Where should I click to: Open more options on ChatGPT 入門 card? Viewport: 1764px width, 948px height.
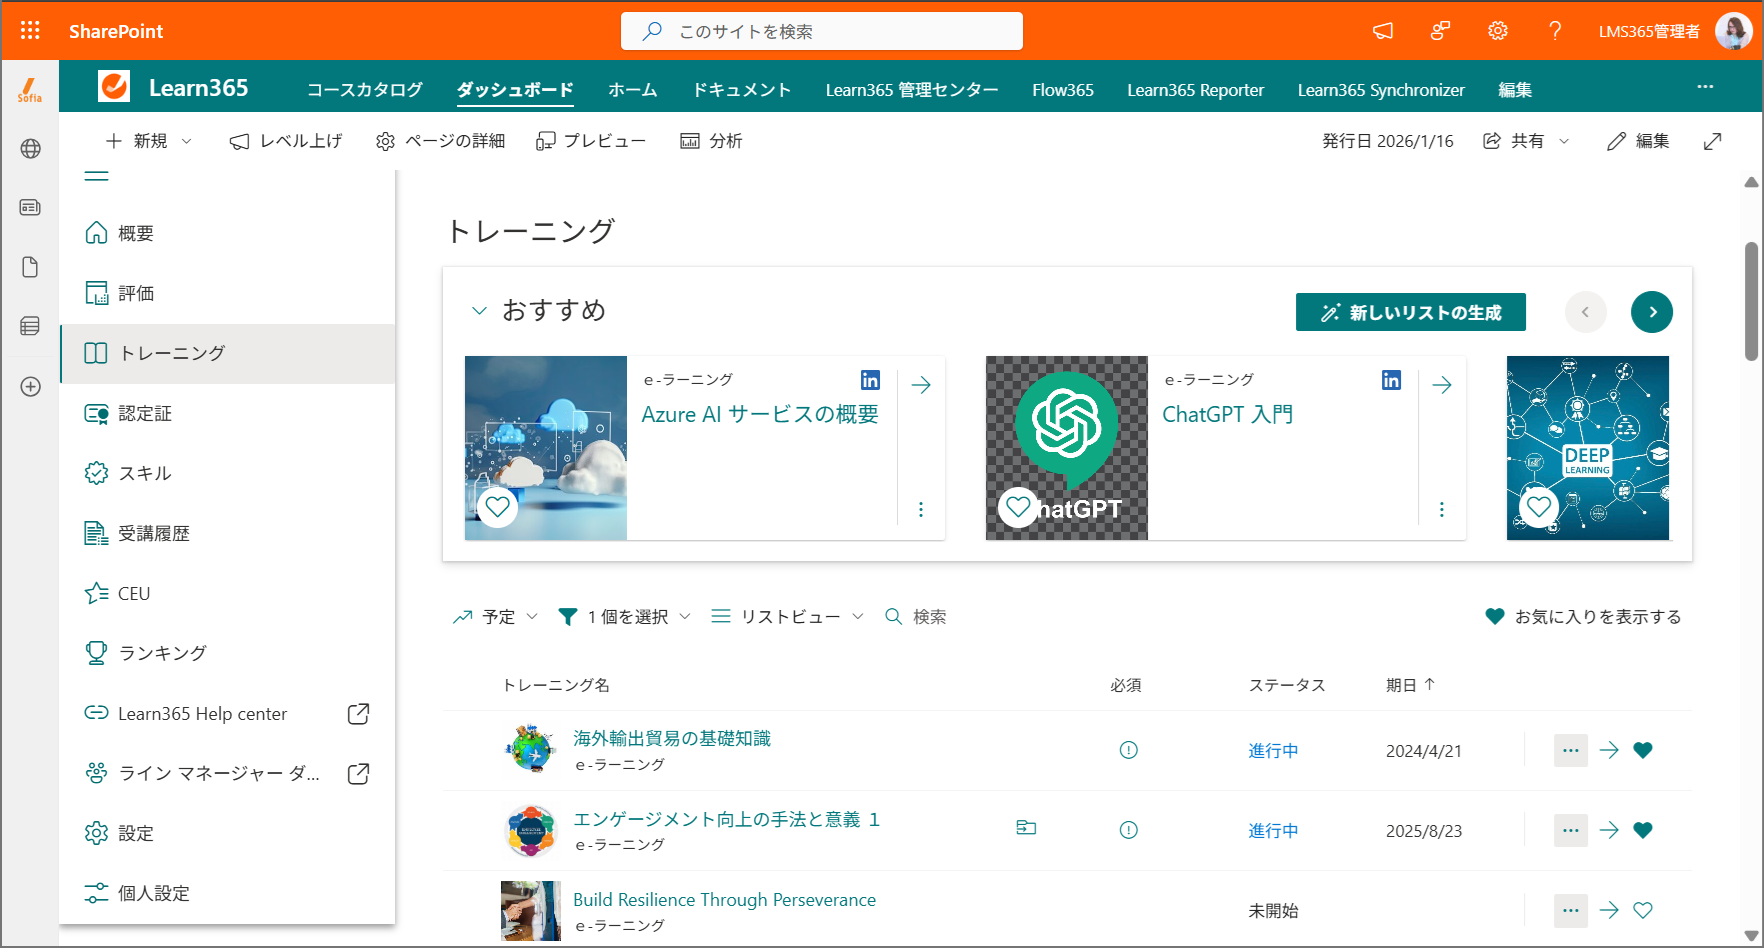coord(1442,510)
